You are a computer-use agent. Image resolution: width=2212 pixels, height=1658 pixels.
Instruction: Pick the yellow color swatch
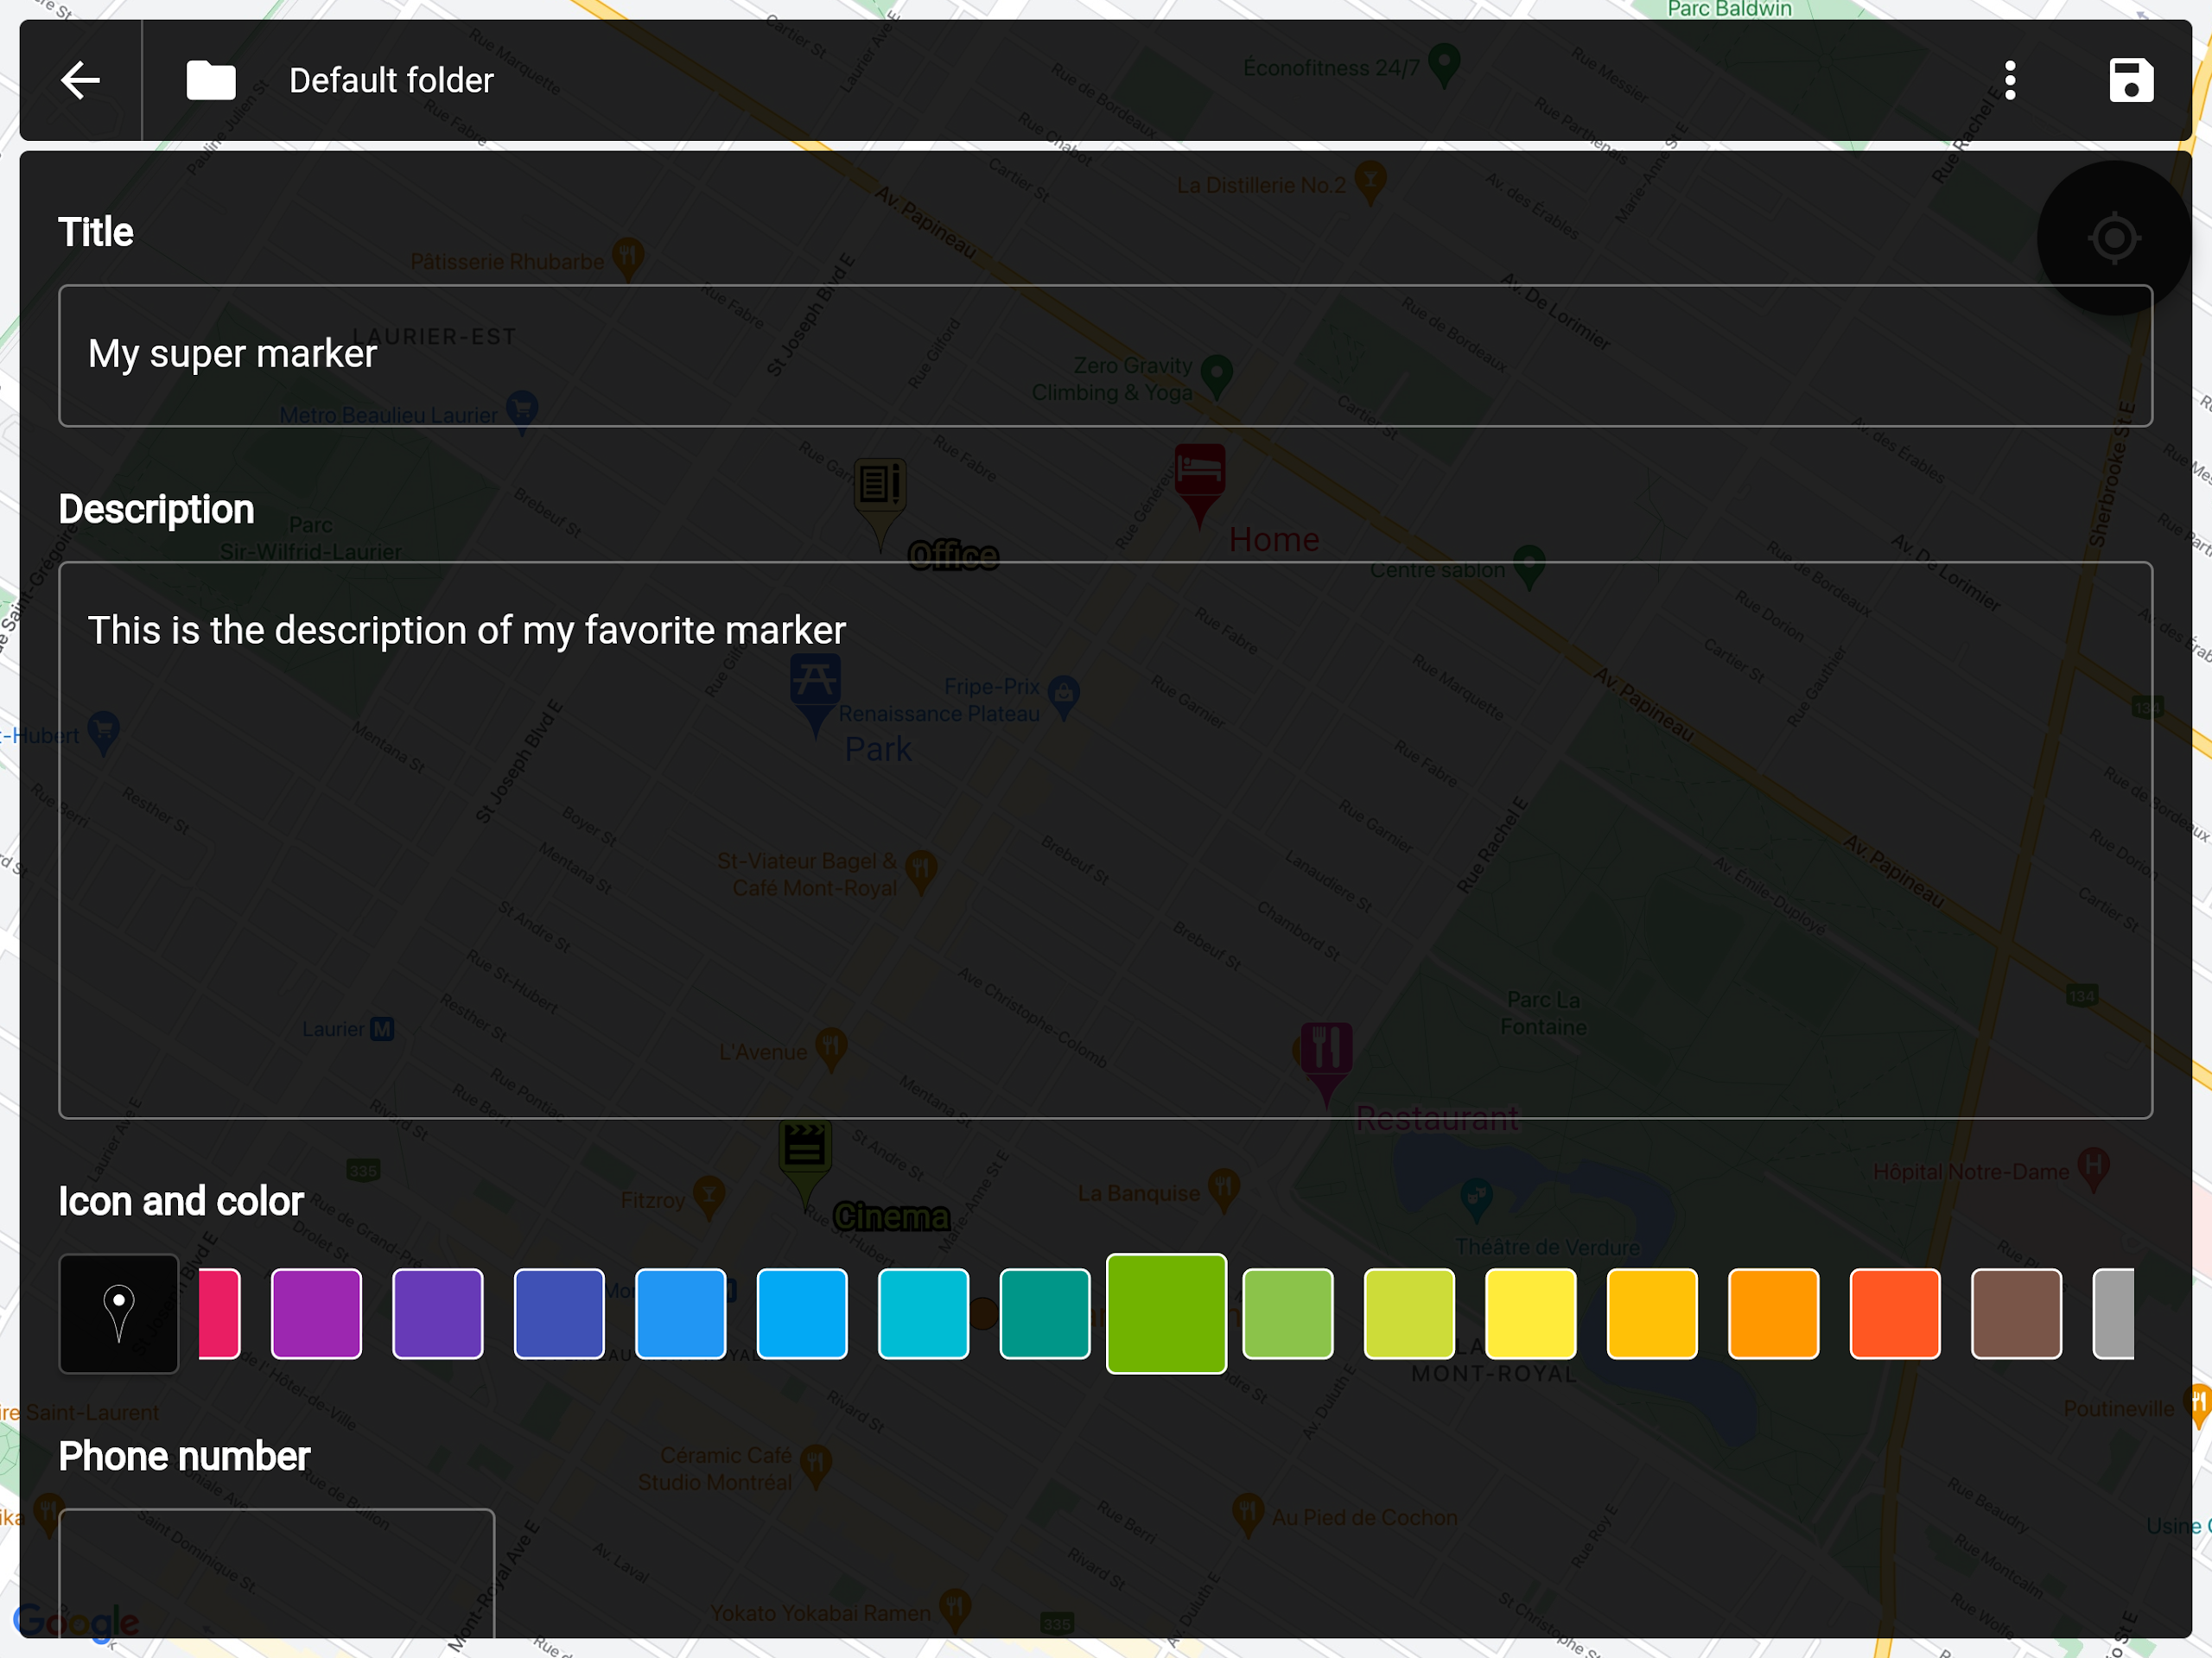(x=1531, y=1314)
